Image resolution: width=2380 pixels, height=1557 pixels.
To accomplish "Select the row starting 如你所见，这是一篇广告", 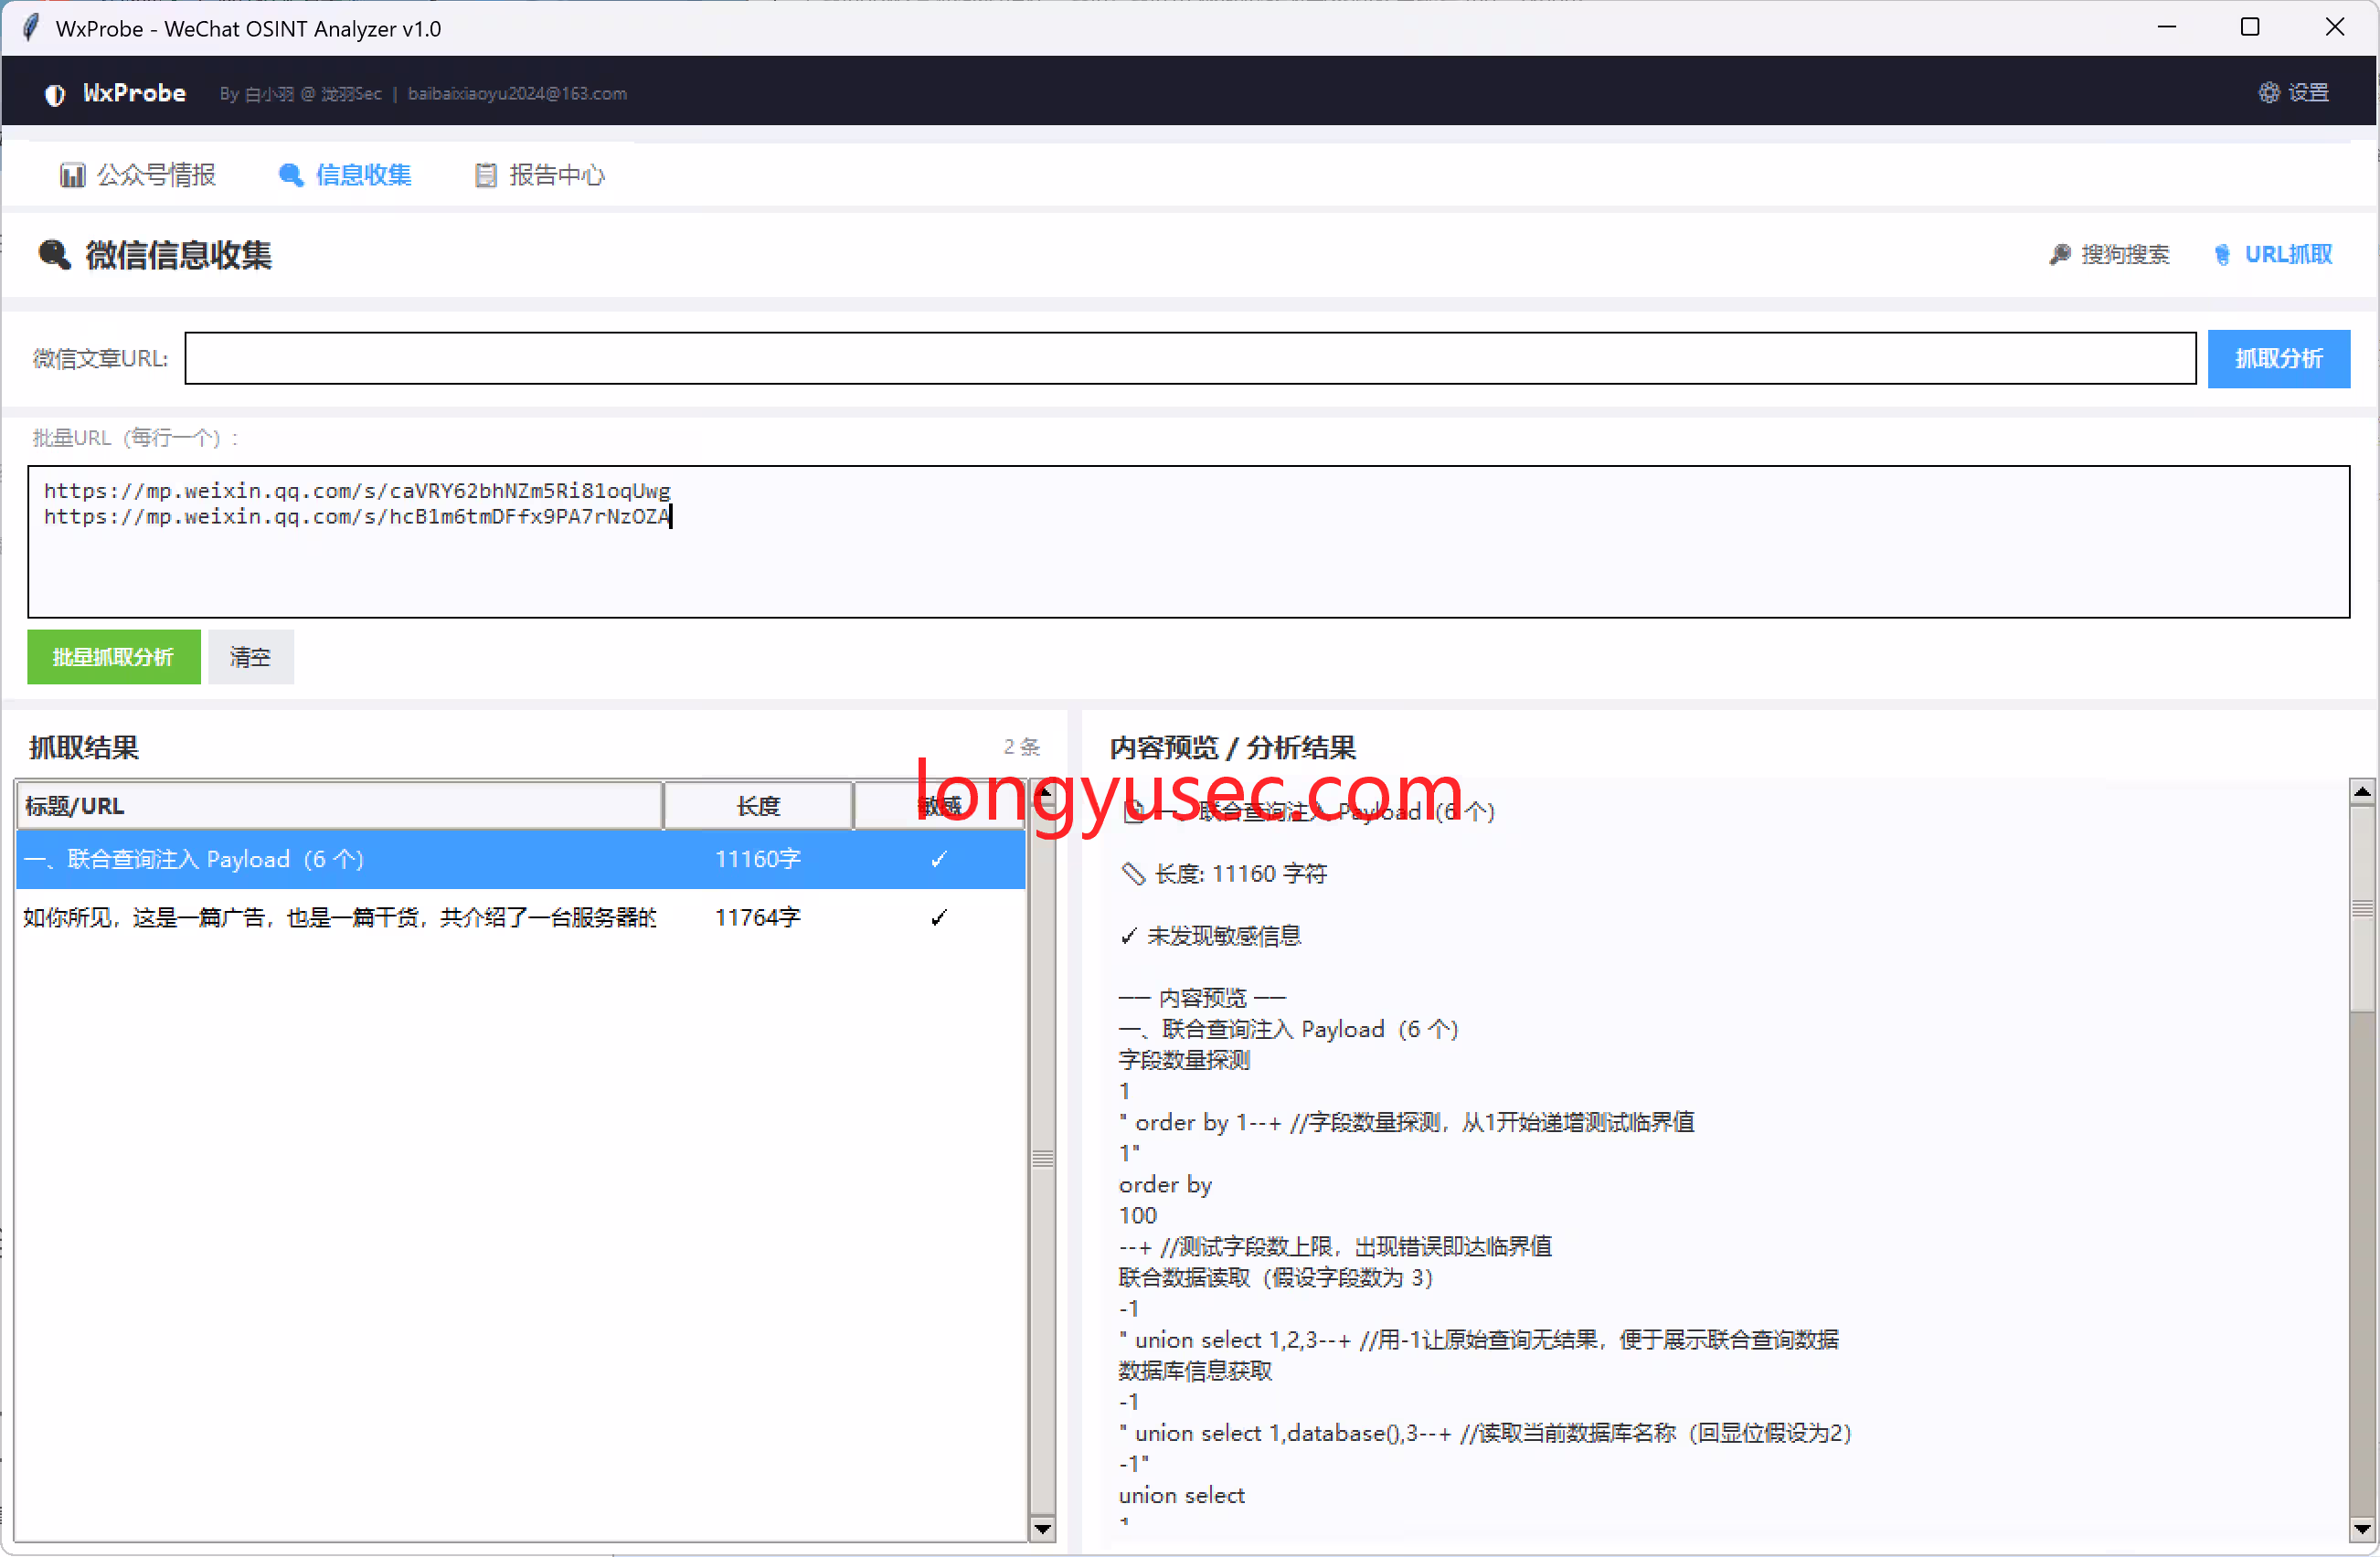I will coord(520,917).
